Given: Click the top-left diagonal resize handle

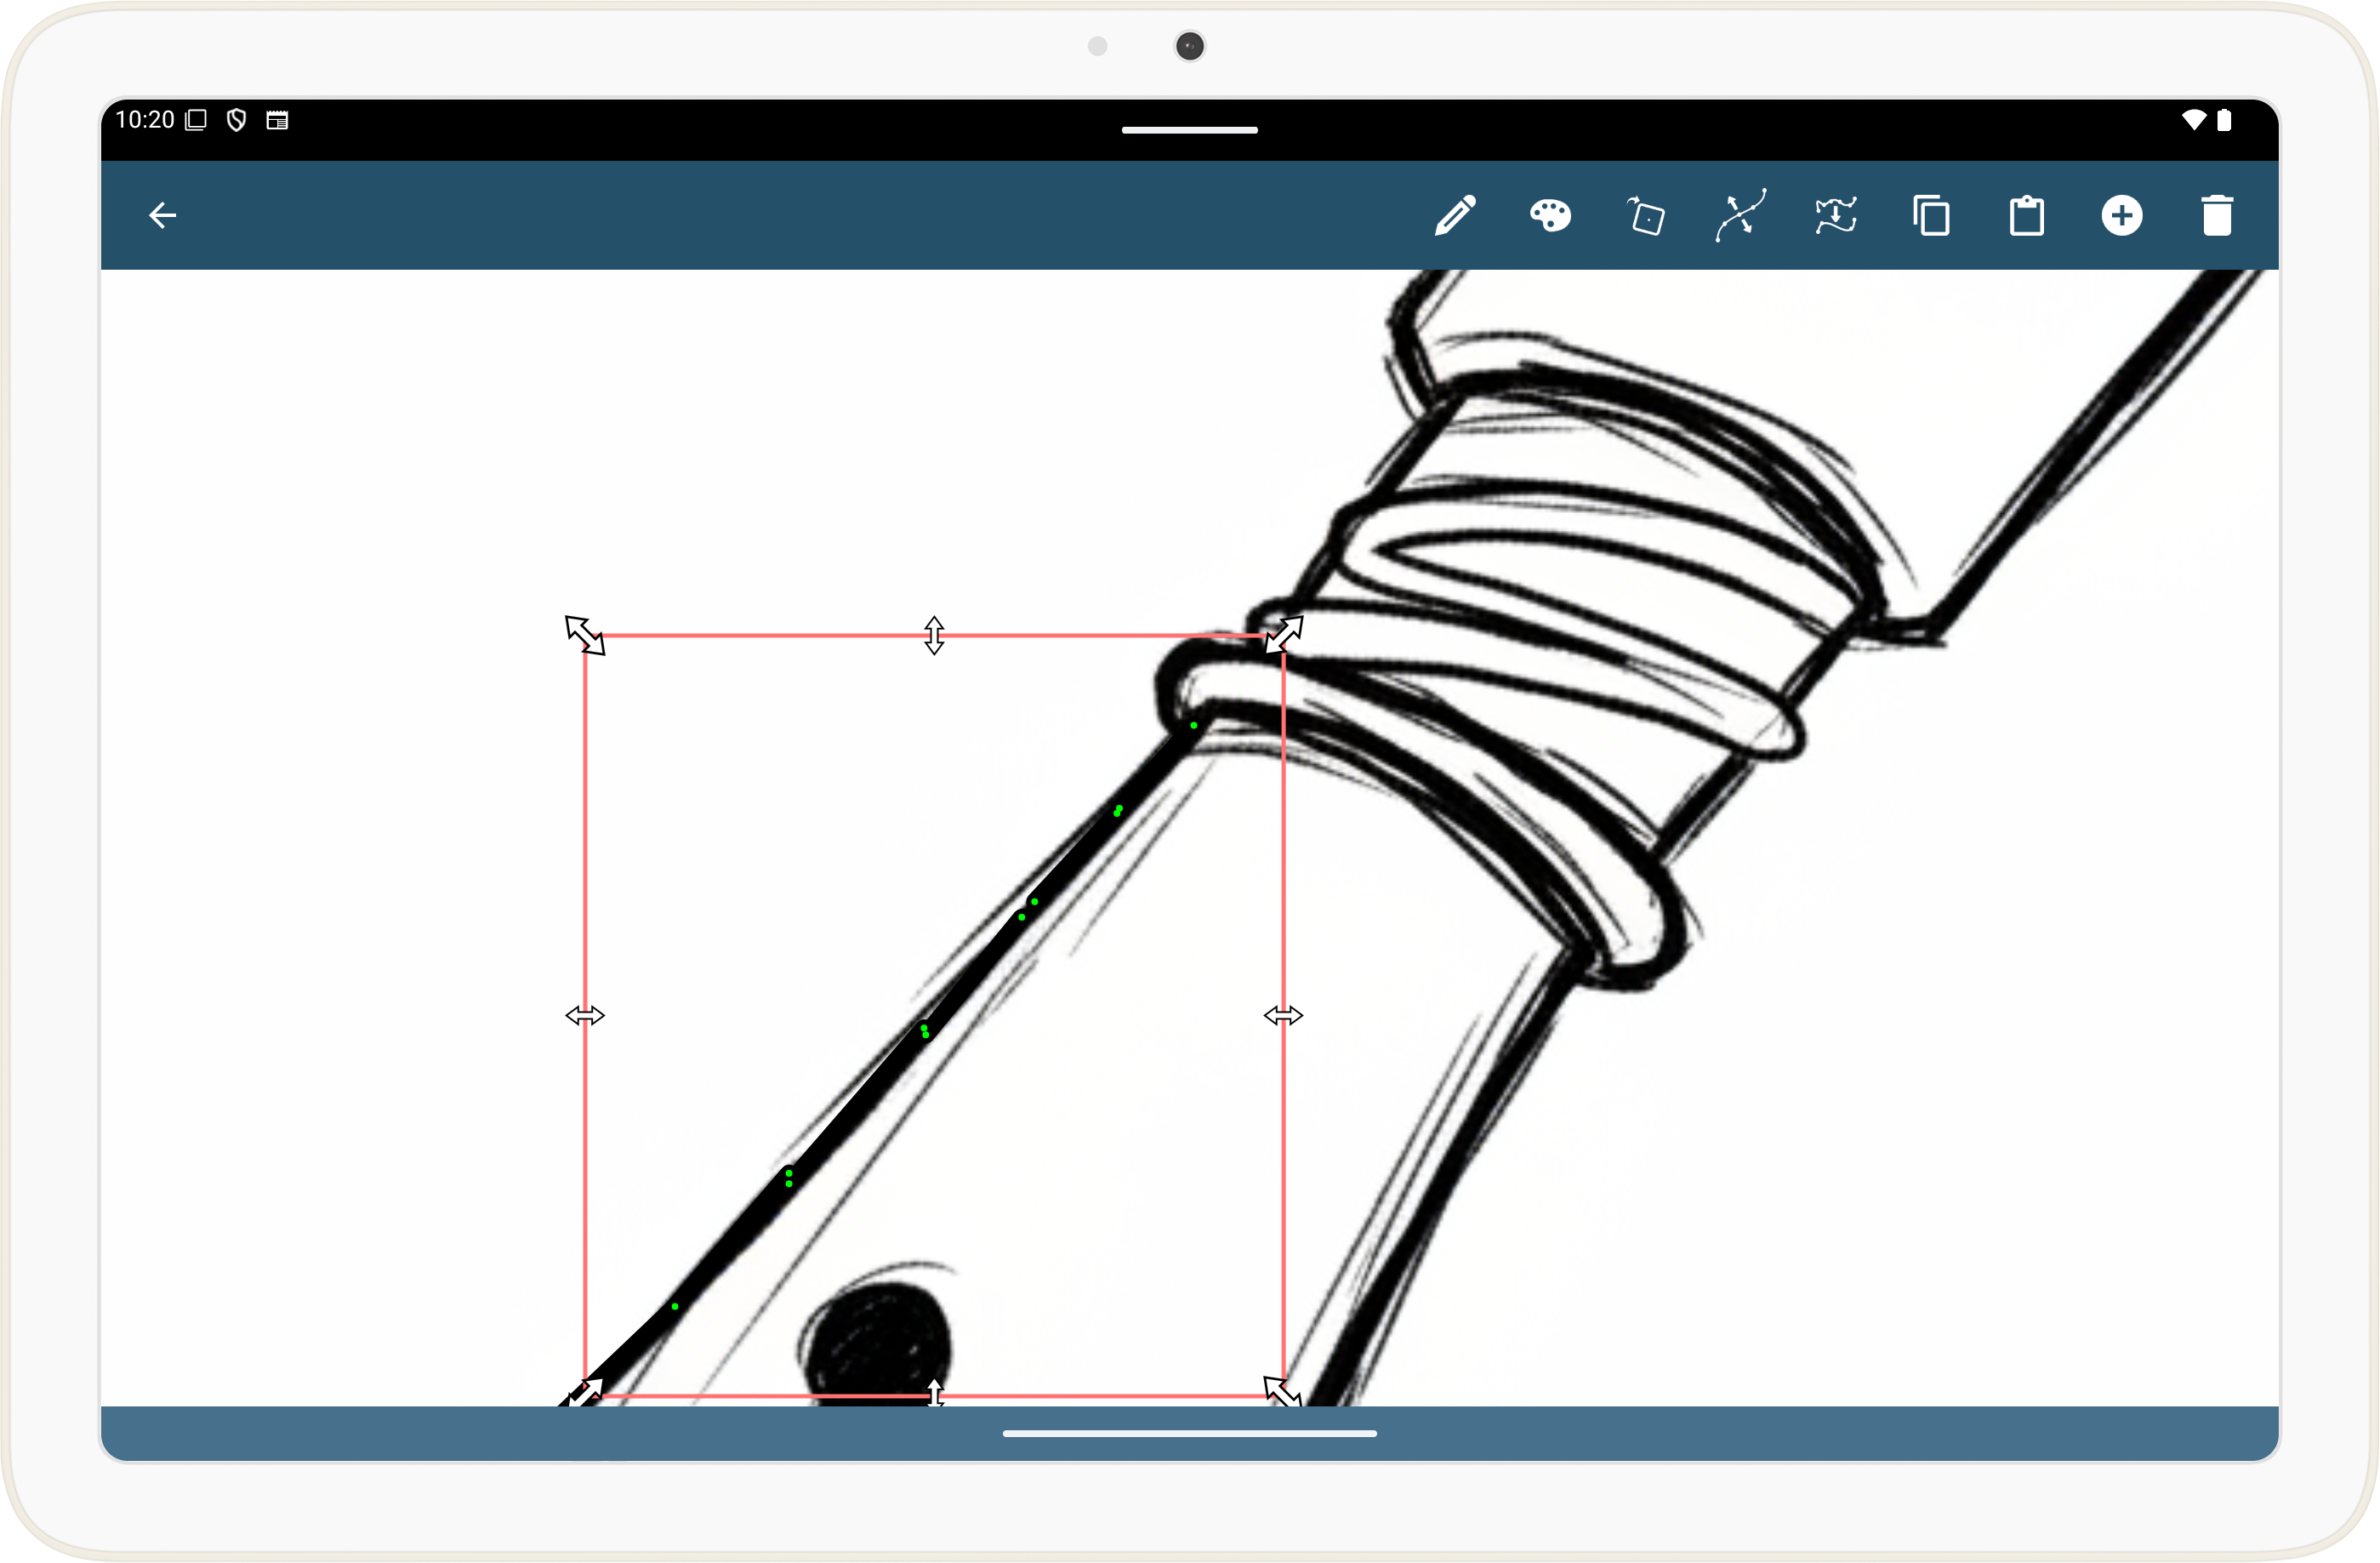Looking at the screenshot, I should (x=585, y=635).
